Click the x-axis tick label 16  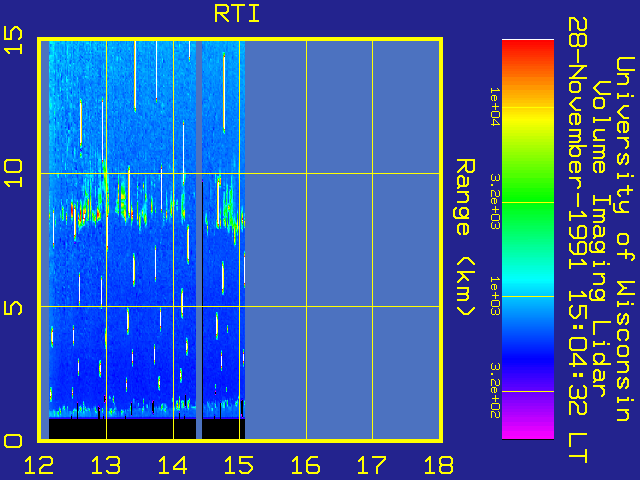(x=305, y=465)
